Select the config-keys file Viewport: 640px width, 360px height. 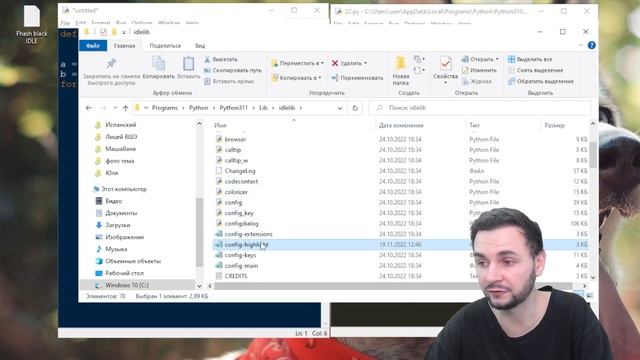point(240,255)
